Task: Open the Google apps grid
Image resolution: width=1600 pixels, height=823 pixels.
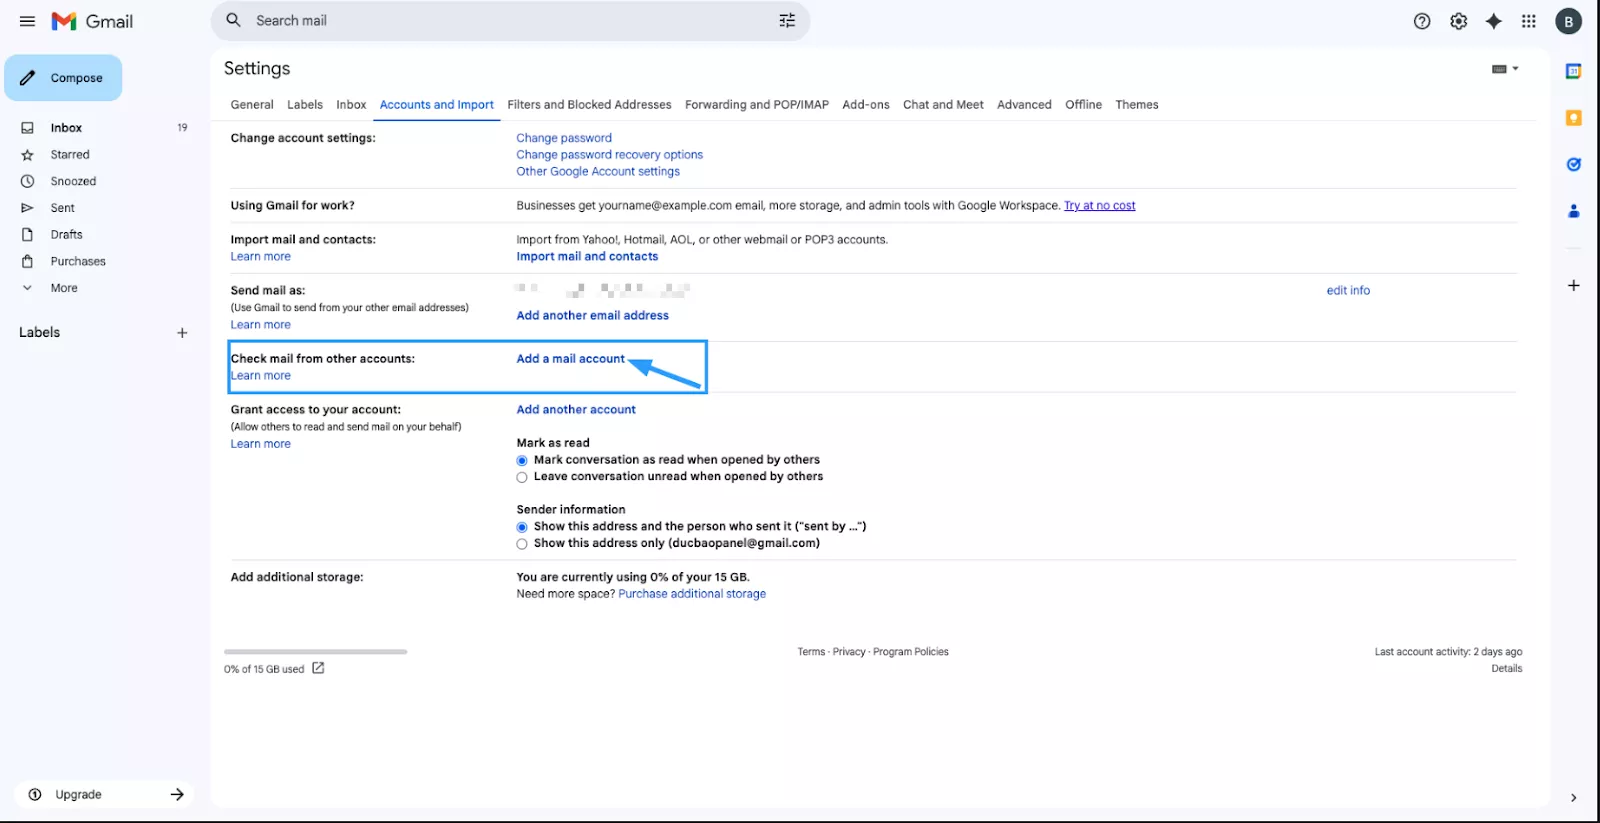Action: point(1528,21)
